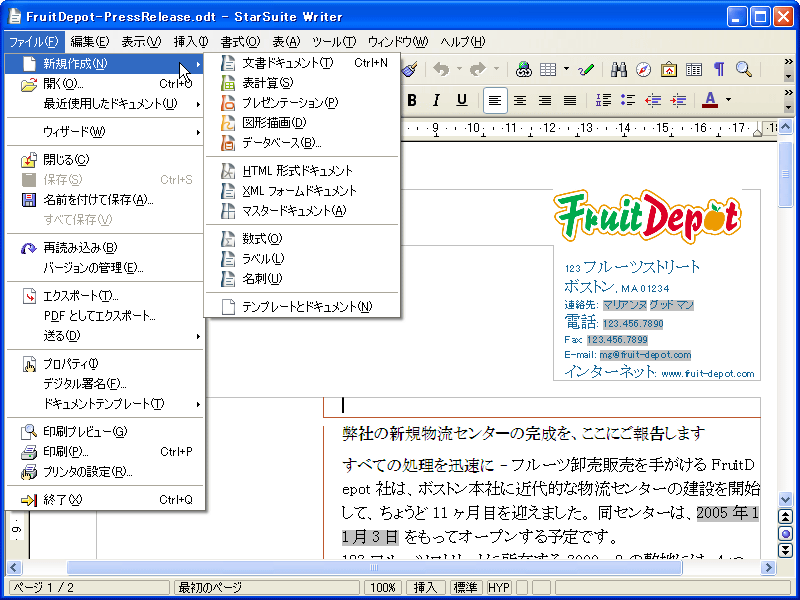
Task: Click the www.fruit-depot.com link
Action: (708, 374)
